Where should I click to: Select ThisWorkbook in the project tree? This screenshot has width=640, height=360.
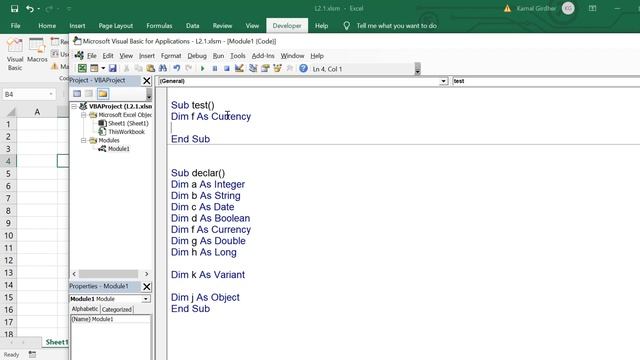pyautogui.click(x=126, y=132)
